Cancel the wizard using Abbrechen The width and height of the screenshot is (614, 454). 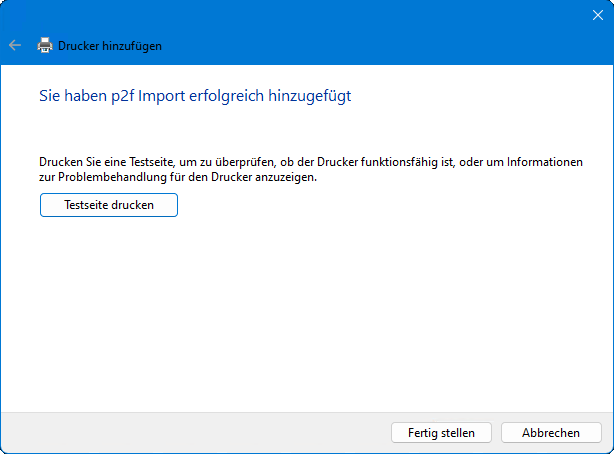point(551,433)
